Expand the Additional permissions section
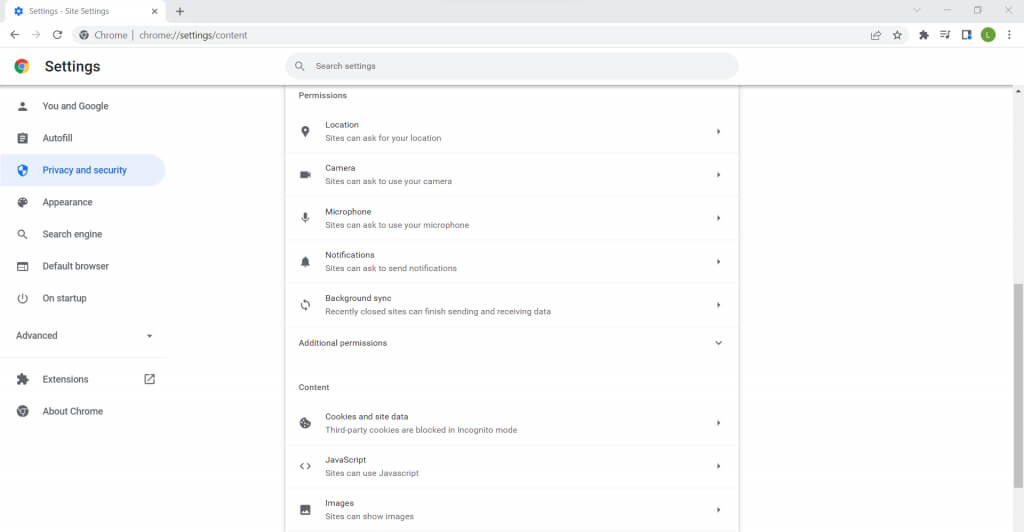Screen dimensions: 1024x532 coord(718,343)
